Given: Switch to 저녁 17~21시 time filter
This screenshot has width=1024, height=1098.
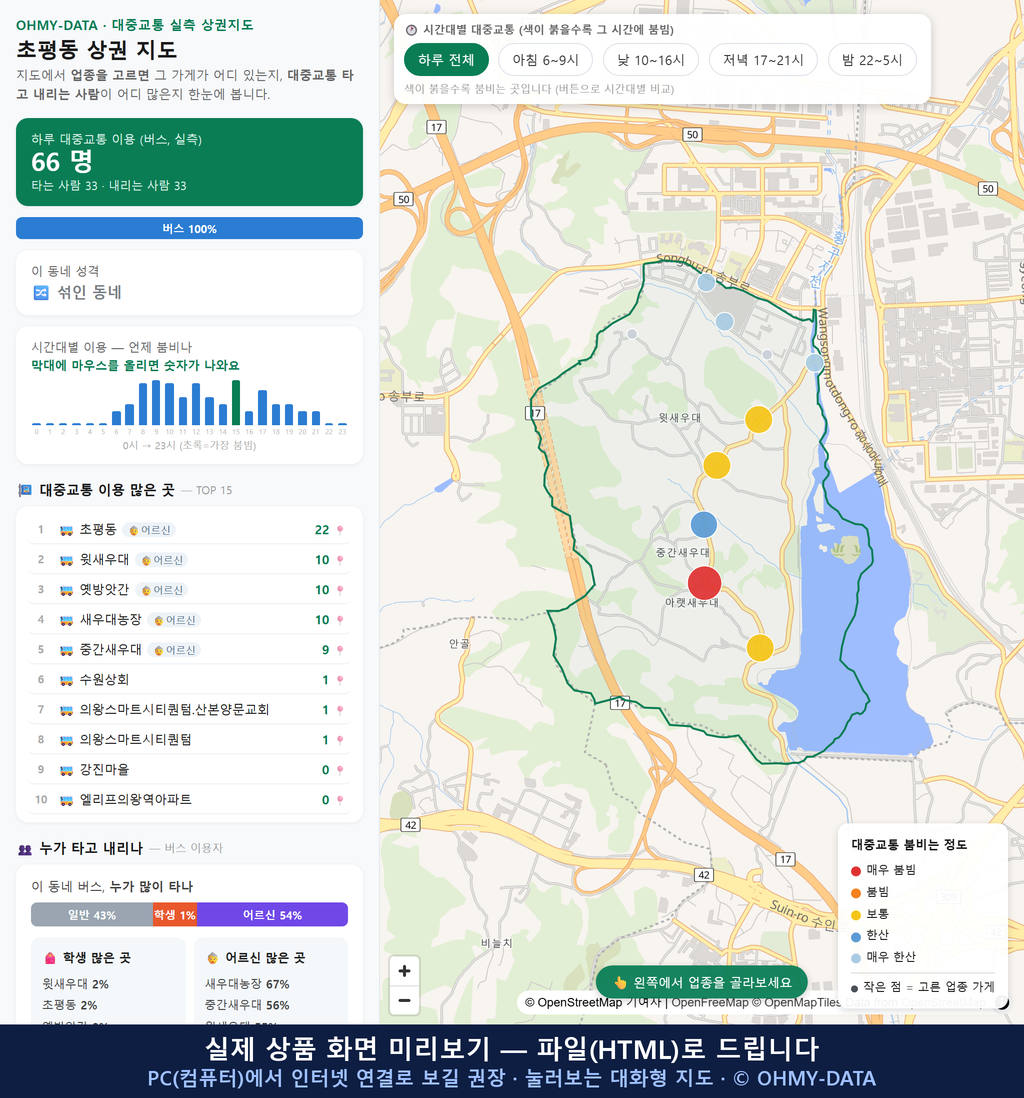Looking at the screenshot, I should pyautogui.click(x=763, y=60).
